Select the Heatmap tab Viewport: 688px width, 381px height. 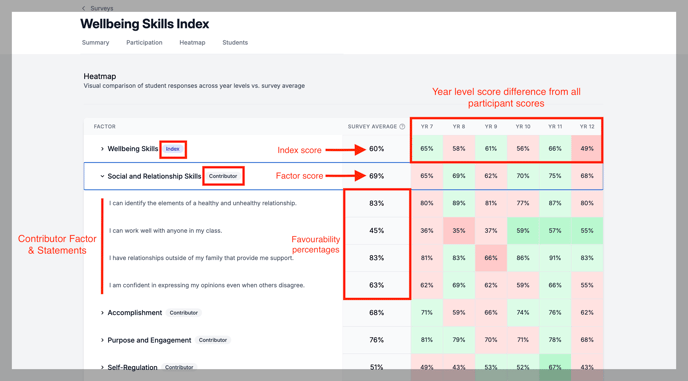coord(192,43)
